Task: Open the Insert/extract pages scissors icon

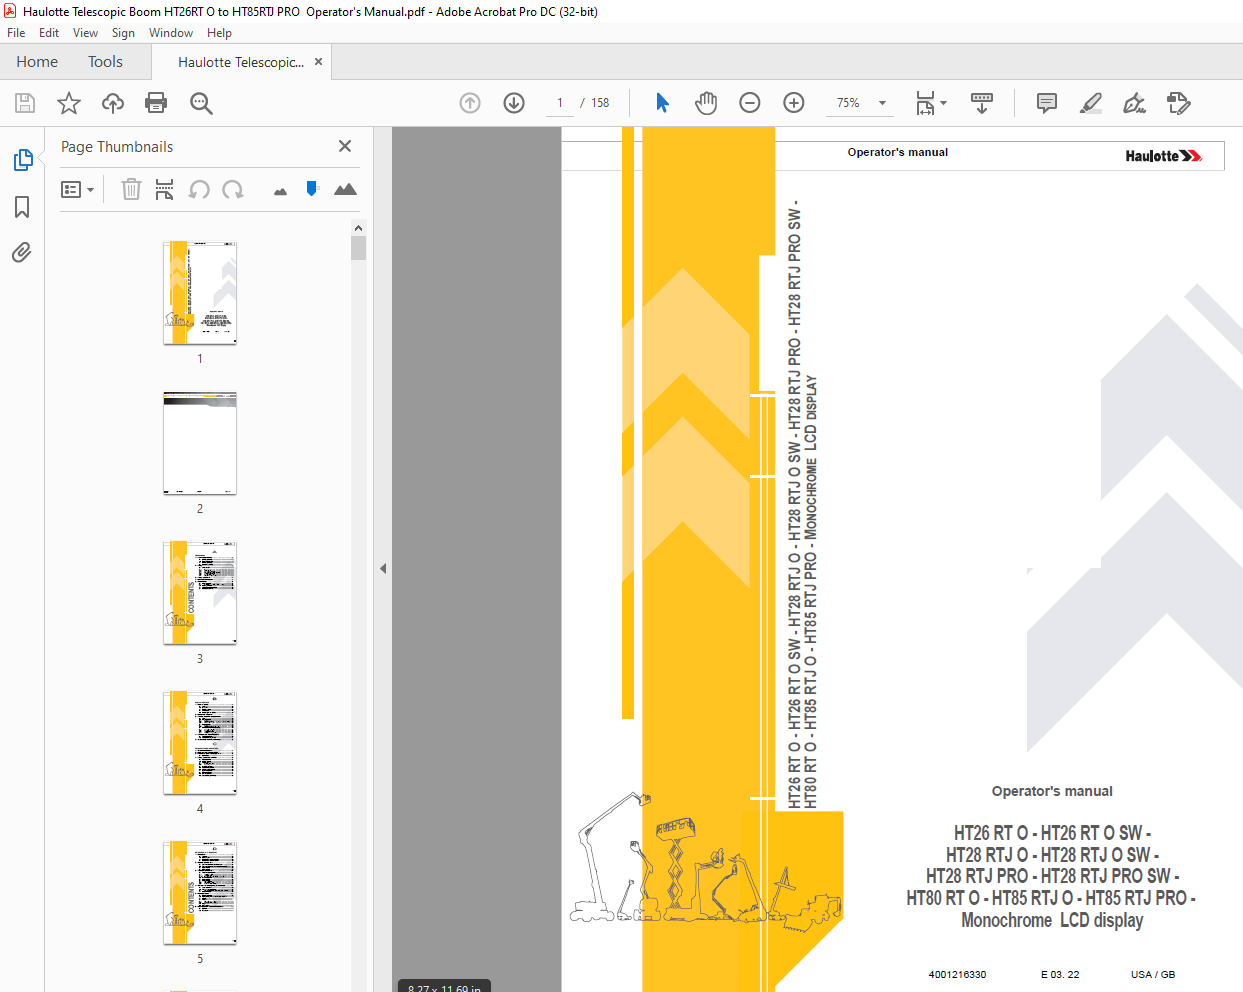Action: pyautogui.click(x=165, y=189)
